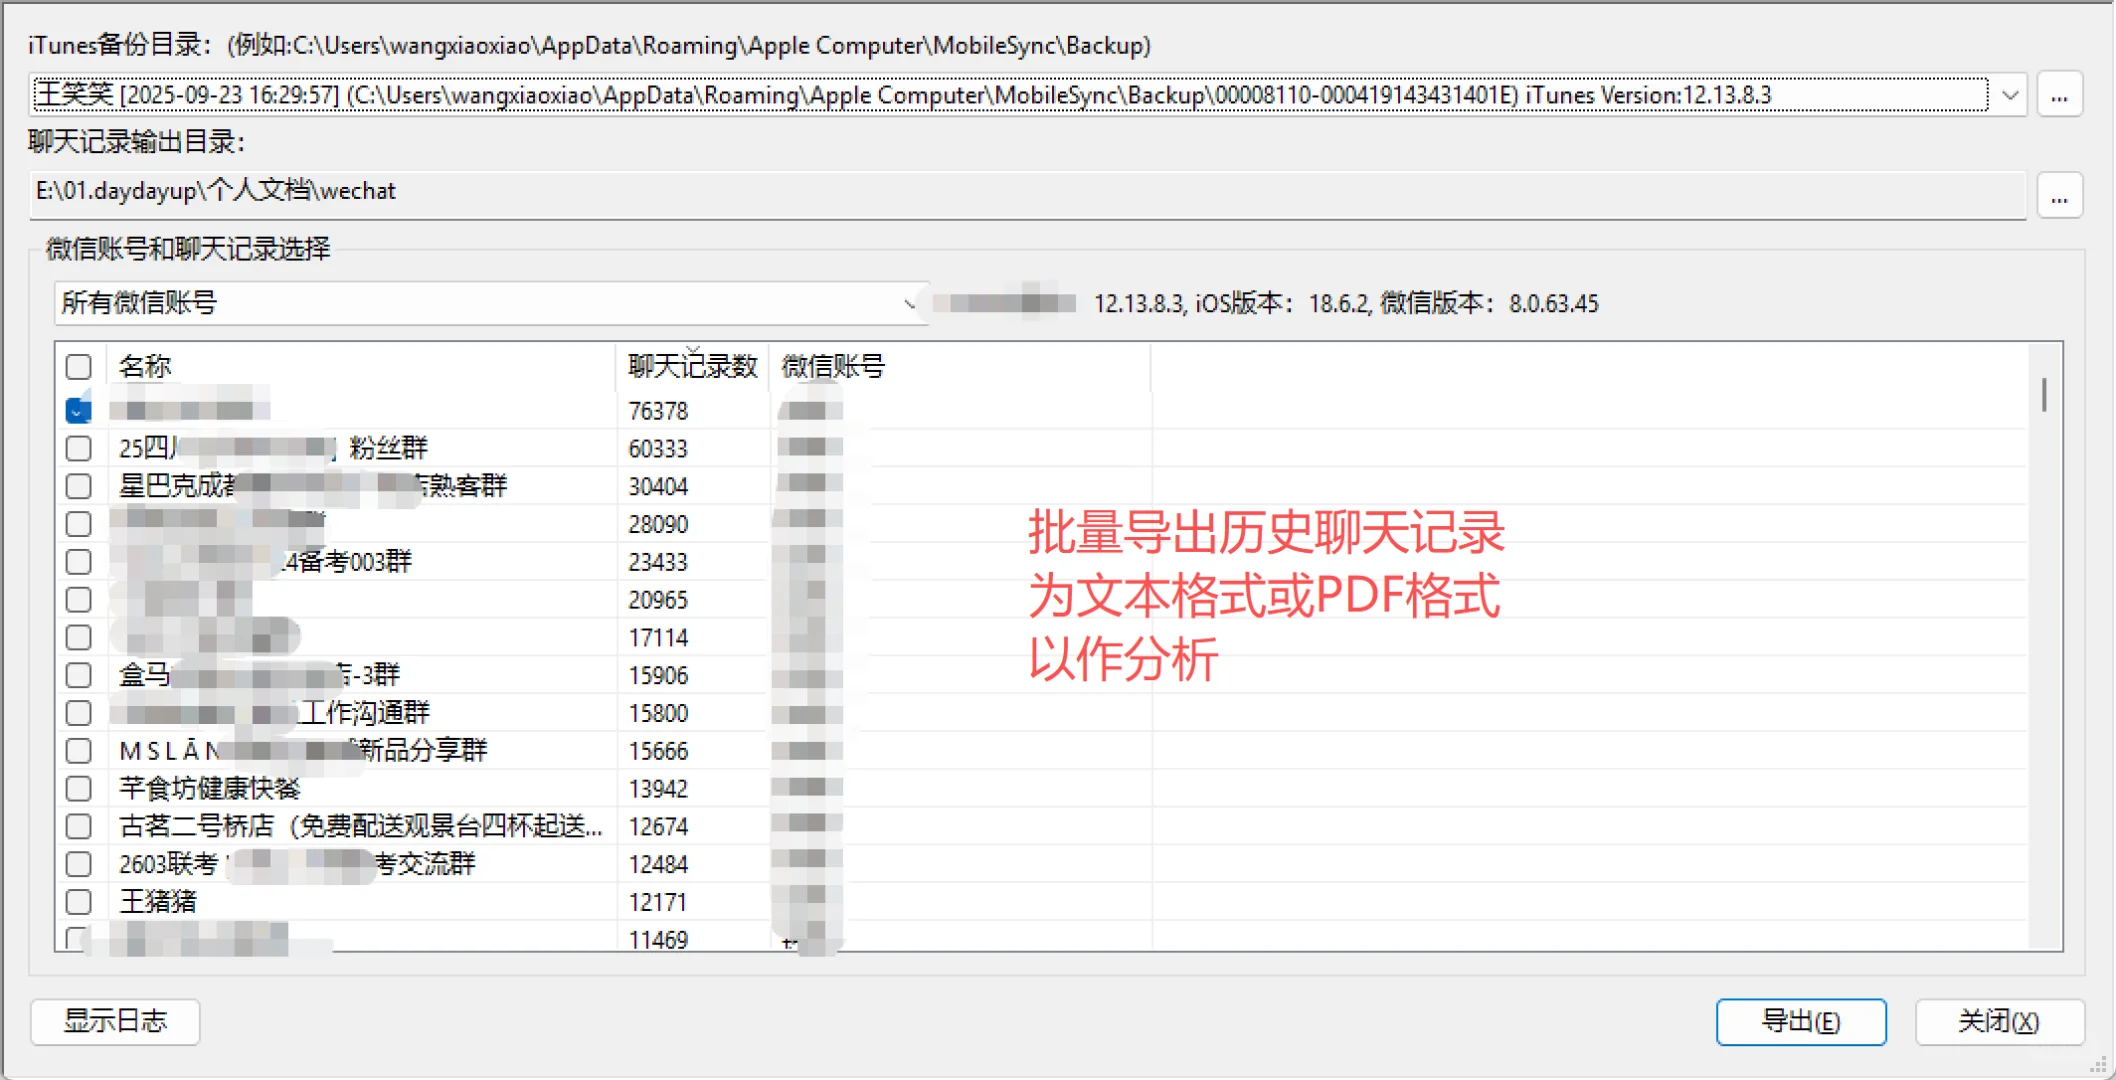Click the chat output directory path field
This screenshot has width=2116, height=1080.
tap(1027, 192)
